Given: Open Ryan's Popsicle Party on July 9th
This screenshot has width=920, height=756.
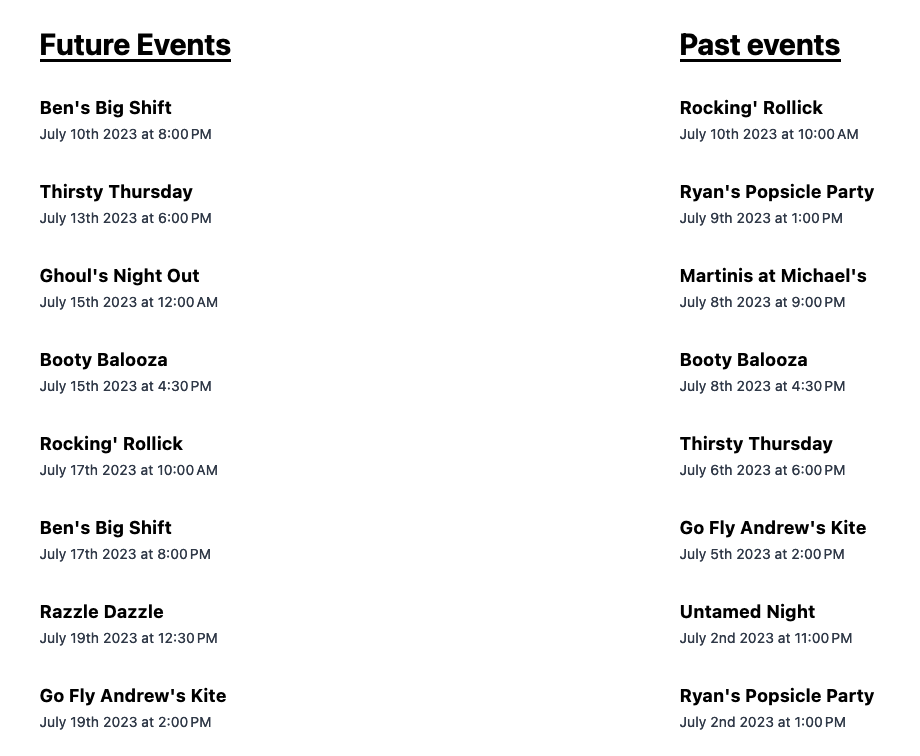Looking at the screenshot, I should point(776,192).
